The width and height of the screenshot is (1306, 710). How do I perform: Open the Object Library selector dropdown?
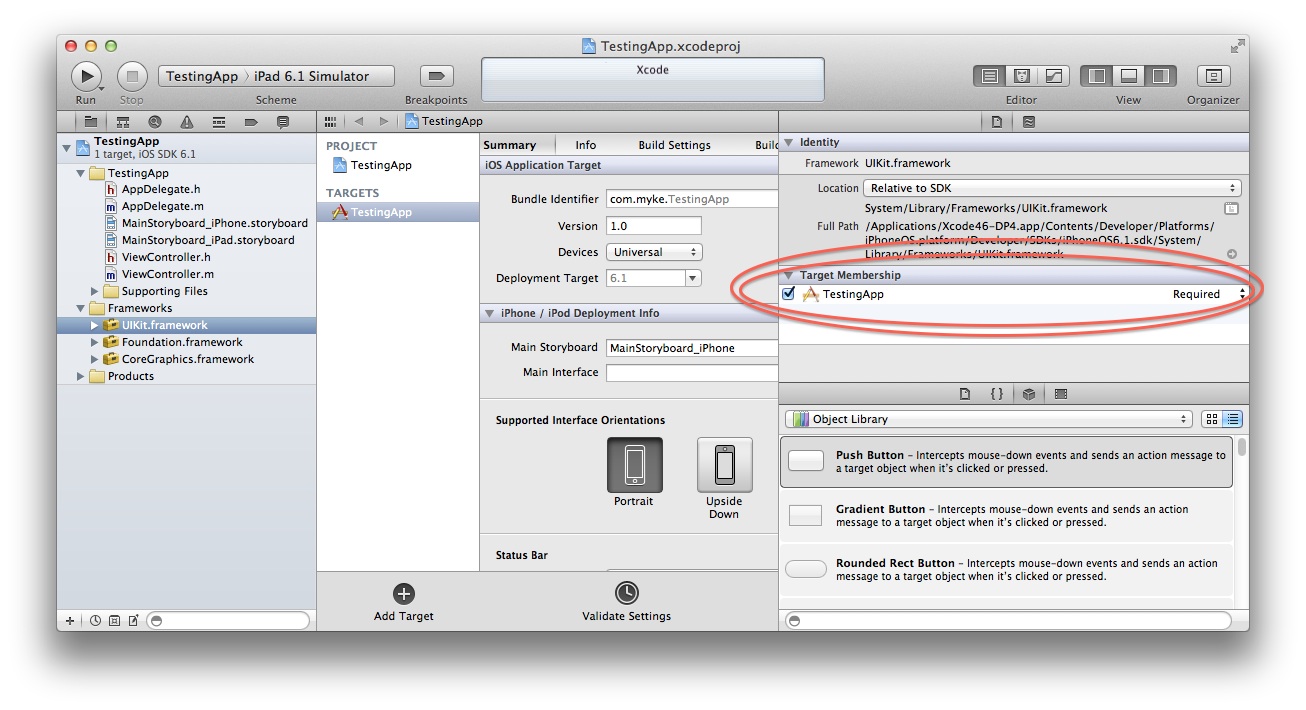pos(989,419)
